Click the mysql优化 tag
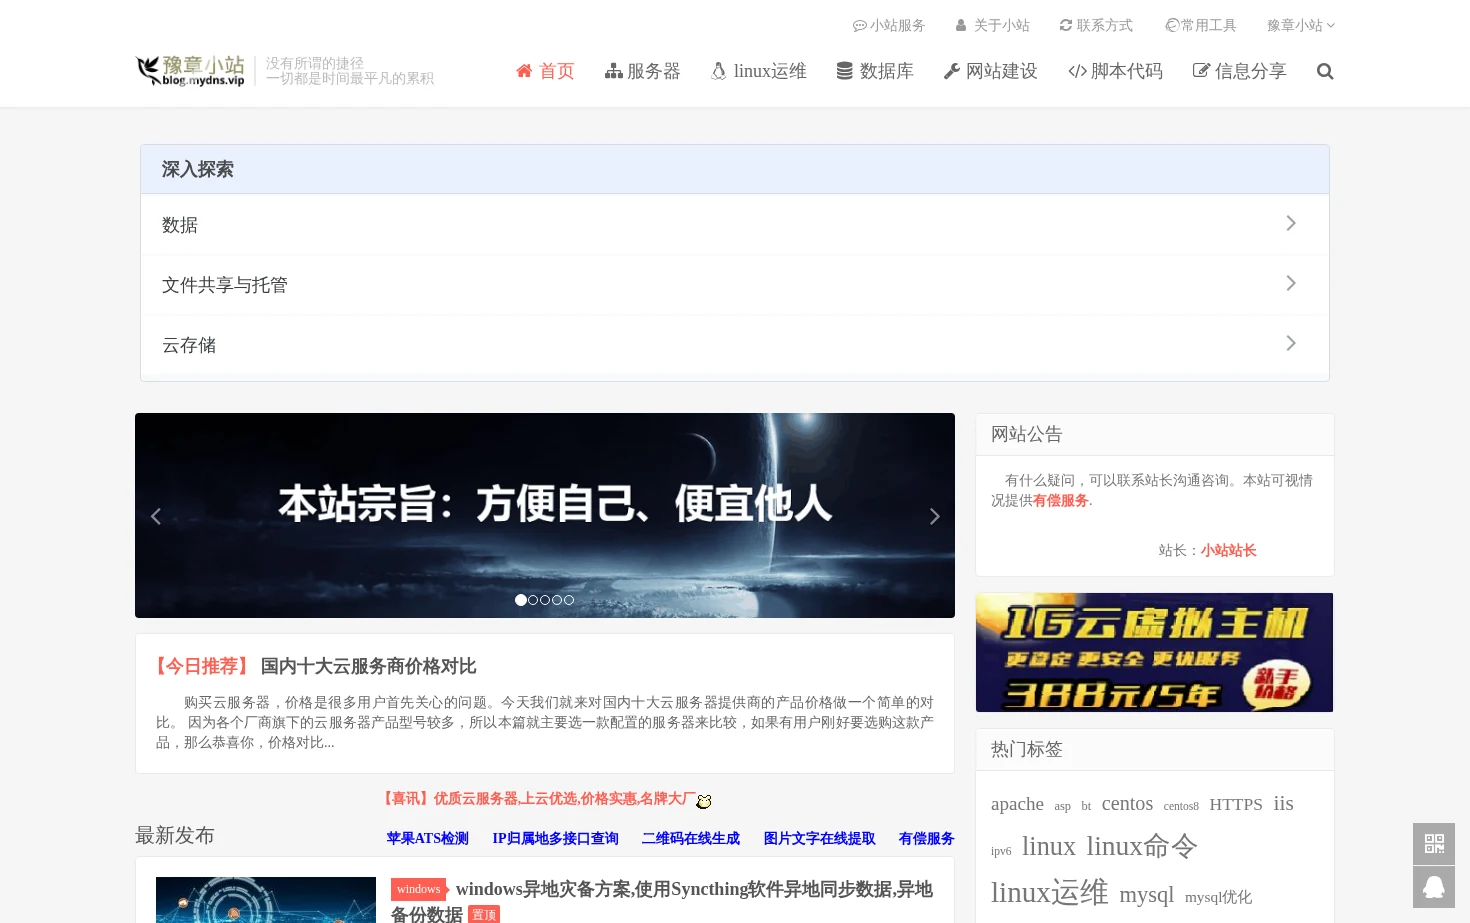 click(x=1218, y=897)
